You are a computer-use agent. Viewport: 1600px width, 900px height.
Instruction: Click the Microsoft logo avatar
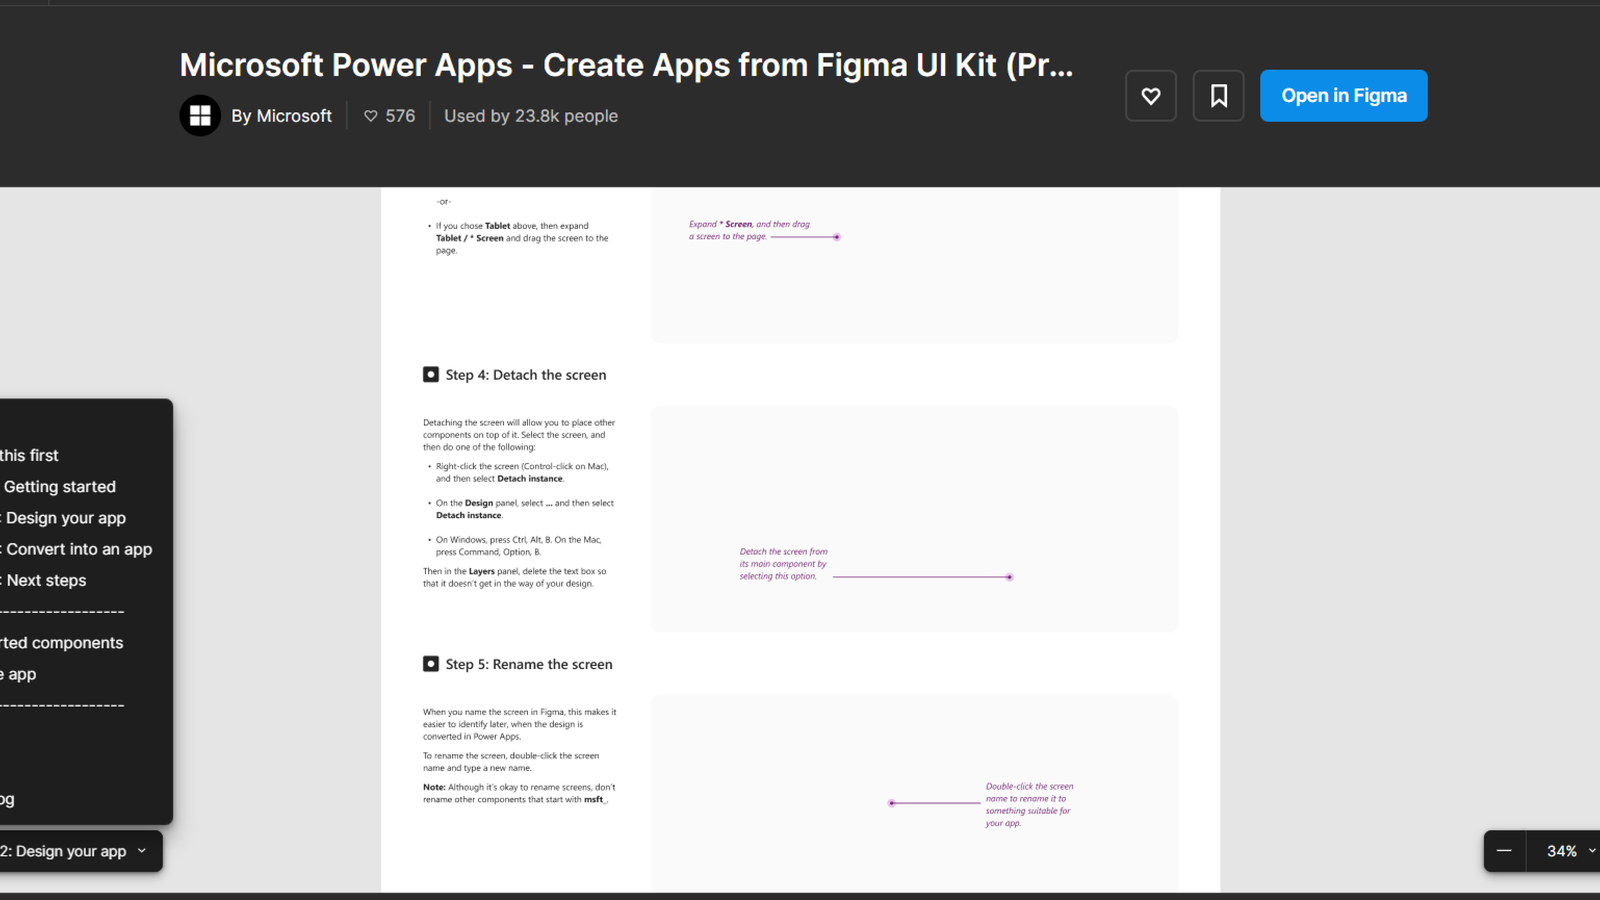(200, 116)
